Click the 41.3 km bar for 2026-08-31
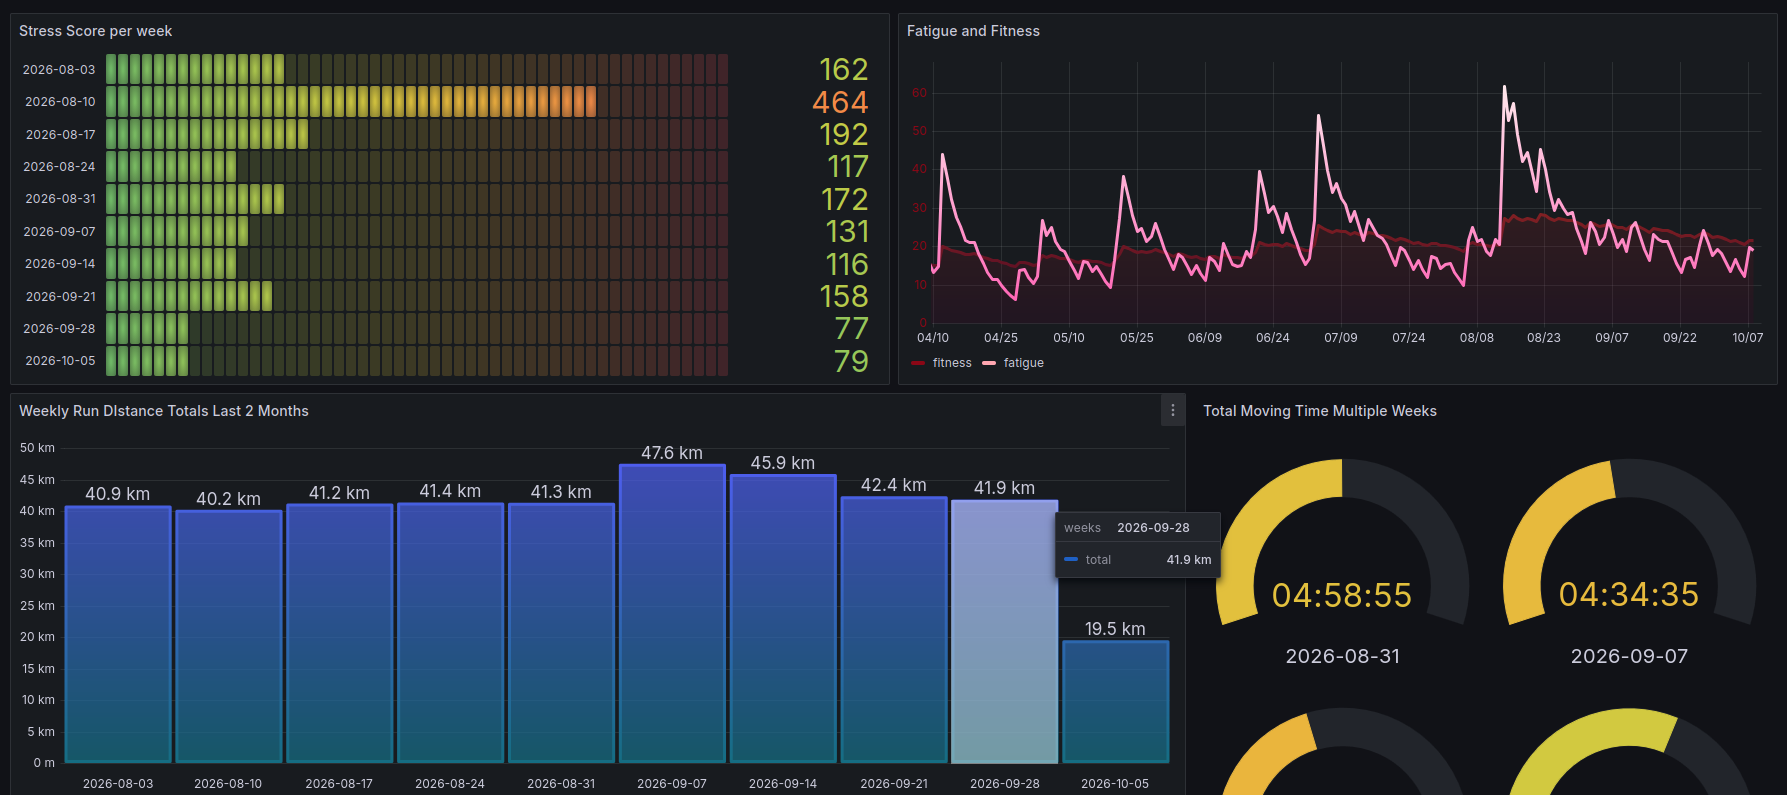The width and height of the screenshot is (1787, 795). (561, 633)
